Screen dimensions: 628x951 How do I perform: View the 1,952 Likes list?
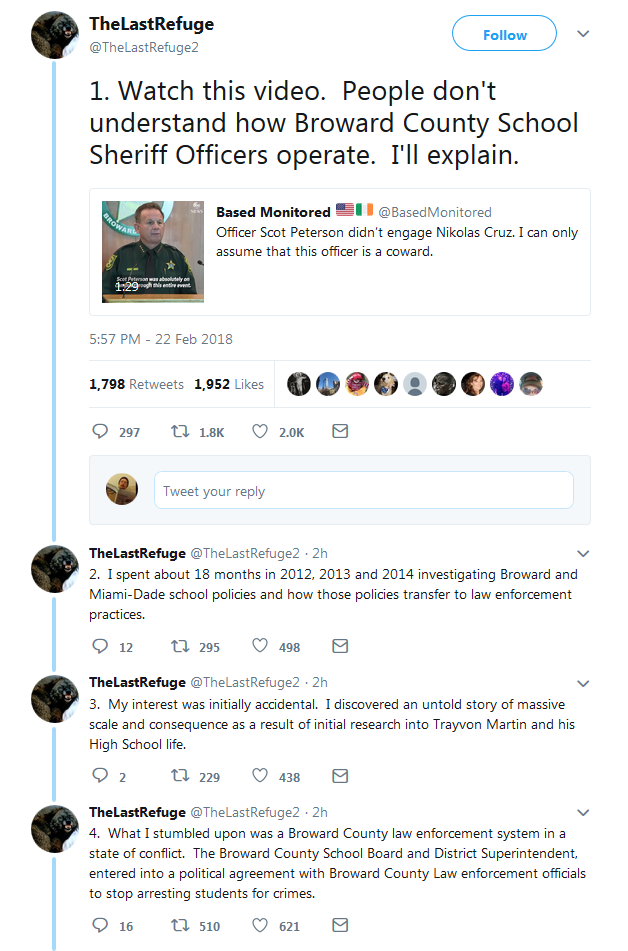[229, 384]
